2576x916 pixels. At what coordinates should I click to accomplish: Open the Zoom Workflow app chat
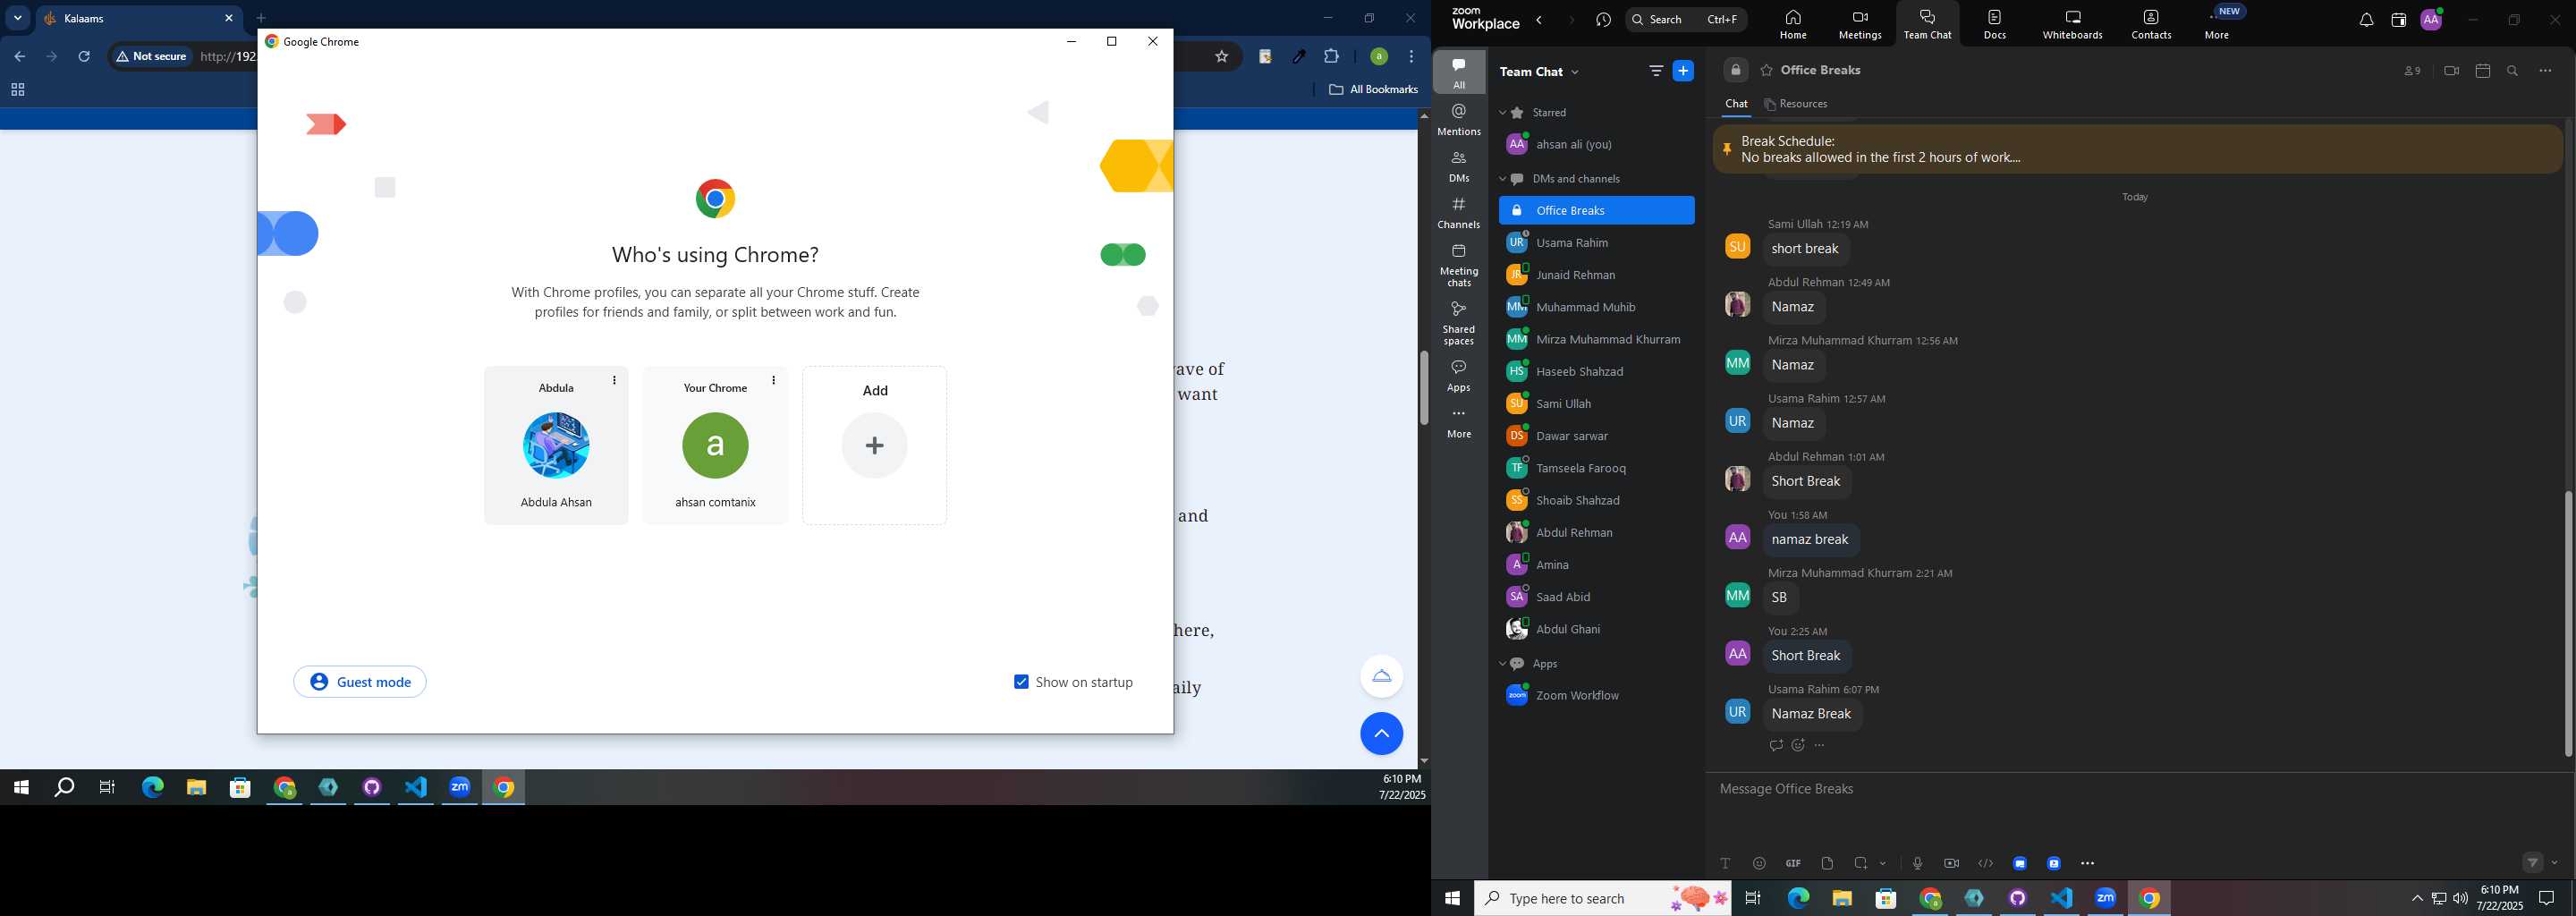(1596, 696)
